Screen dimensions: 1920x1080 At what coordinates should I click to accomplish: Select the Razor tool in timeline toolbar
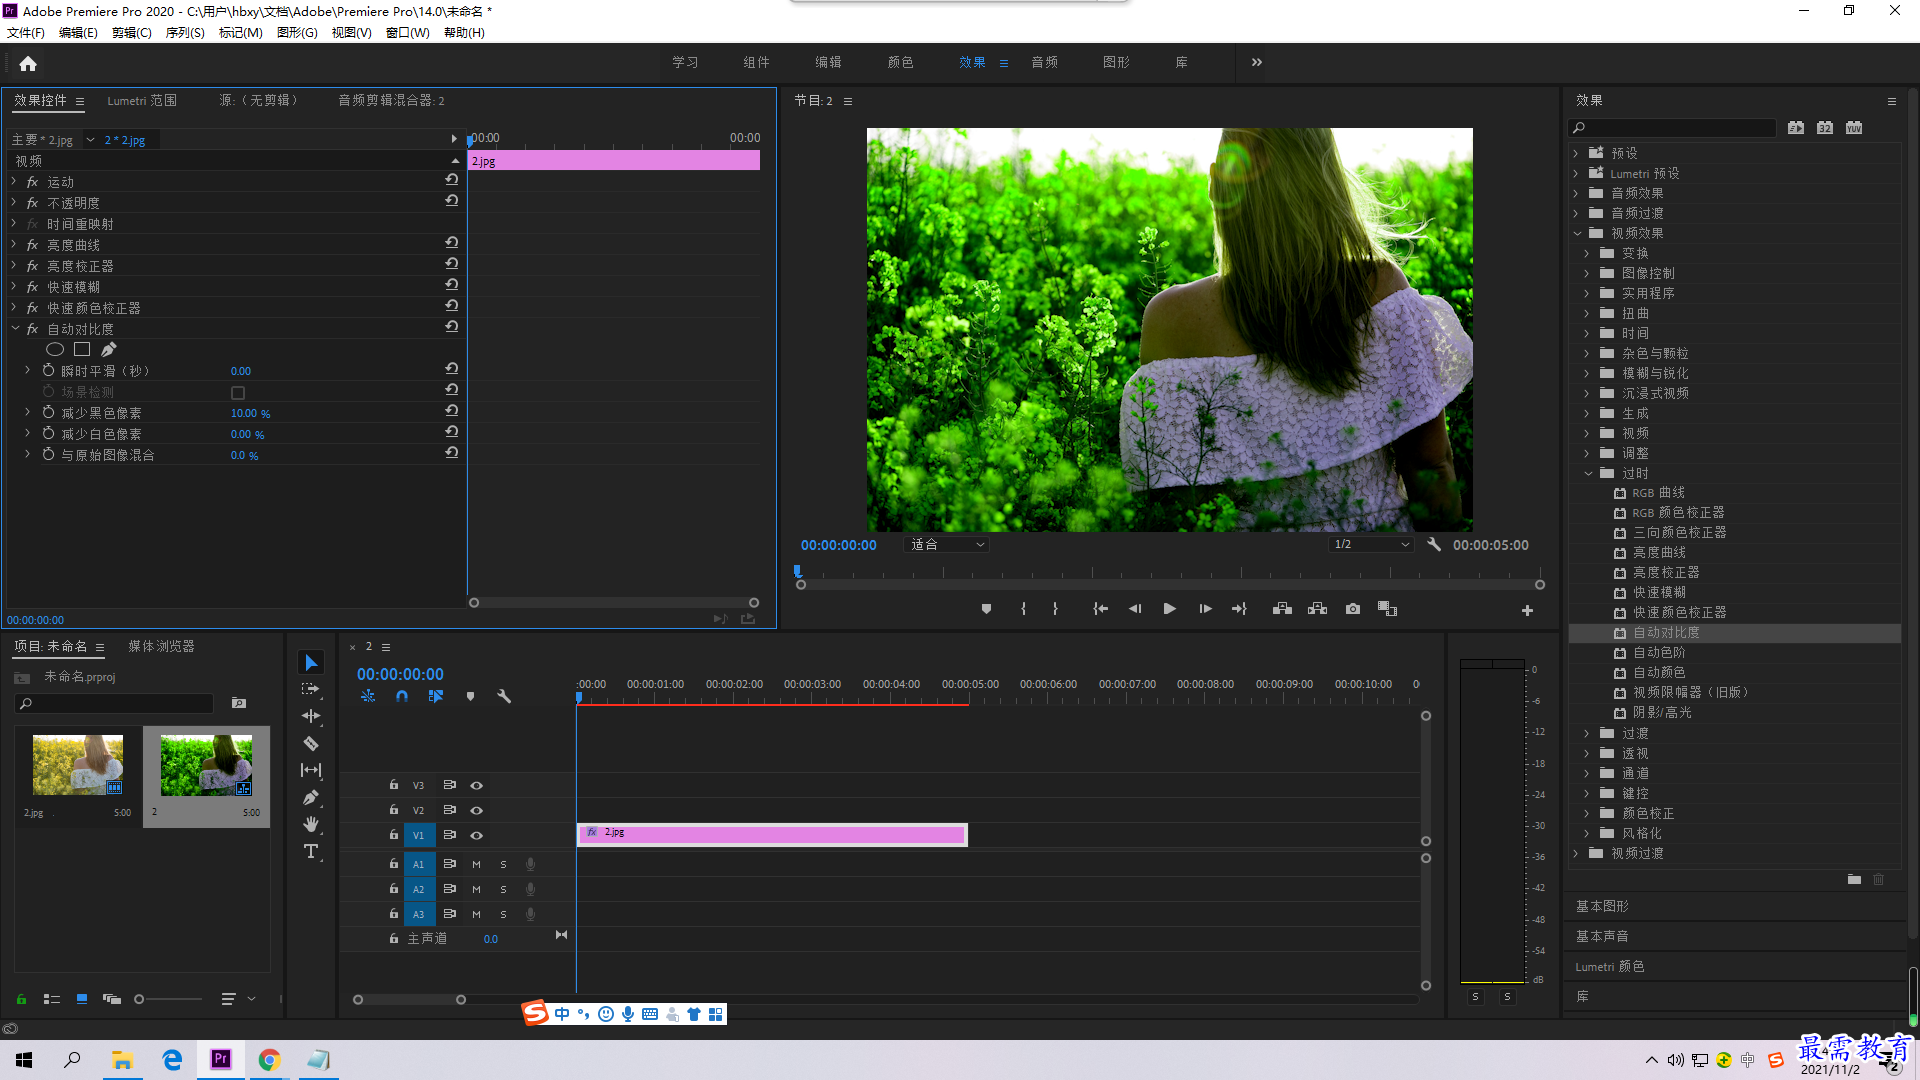(311, 743)
